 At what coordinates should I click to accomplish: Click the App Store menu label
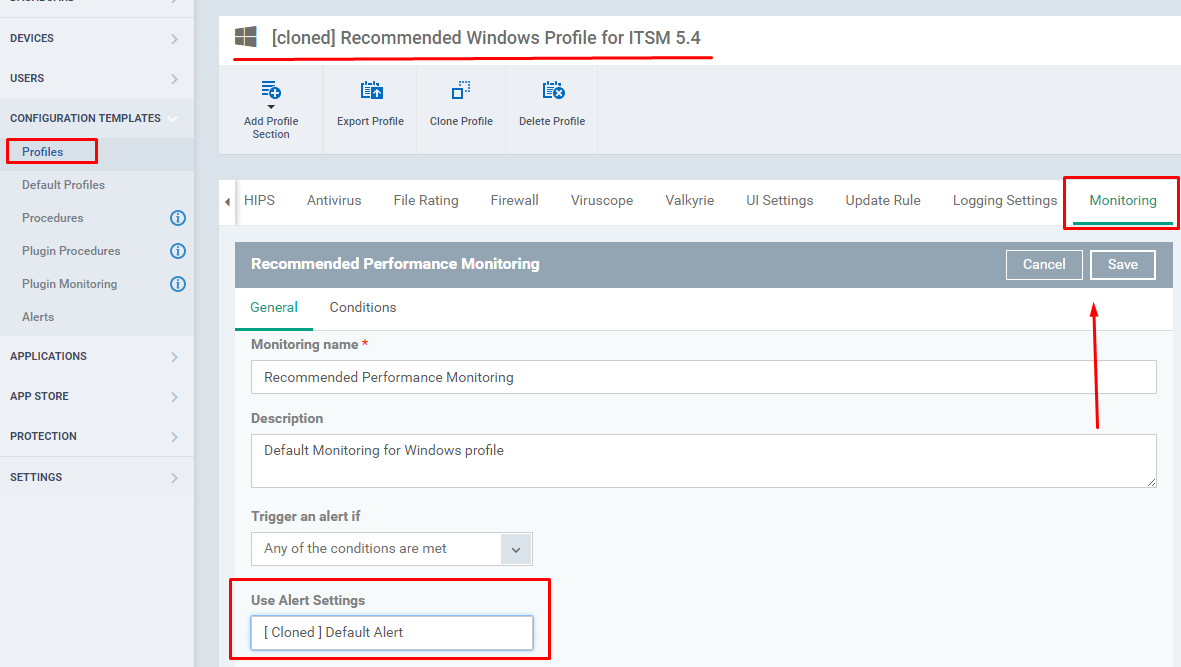(x=39, y=397)
